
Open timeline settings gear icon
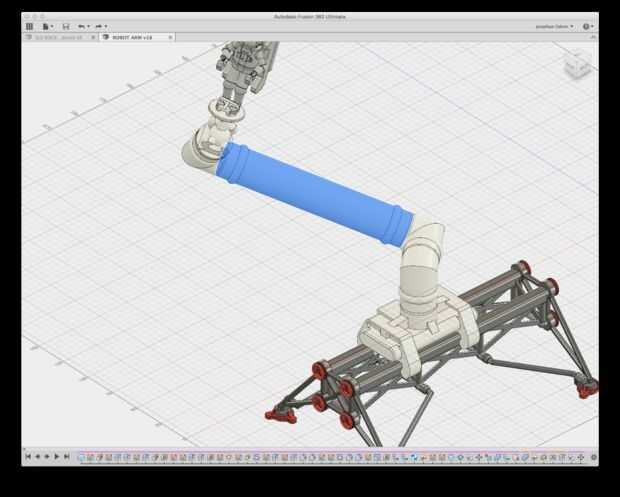click(594, 457)
